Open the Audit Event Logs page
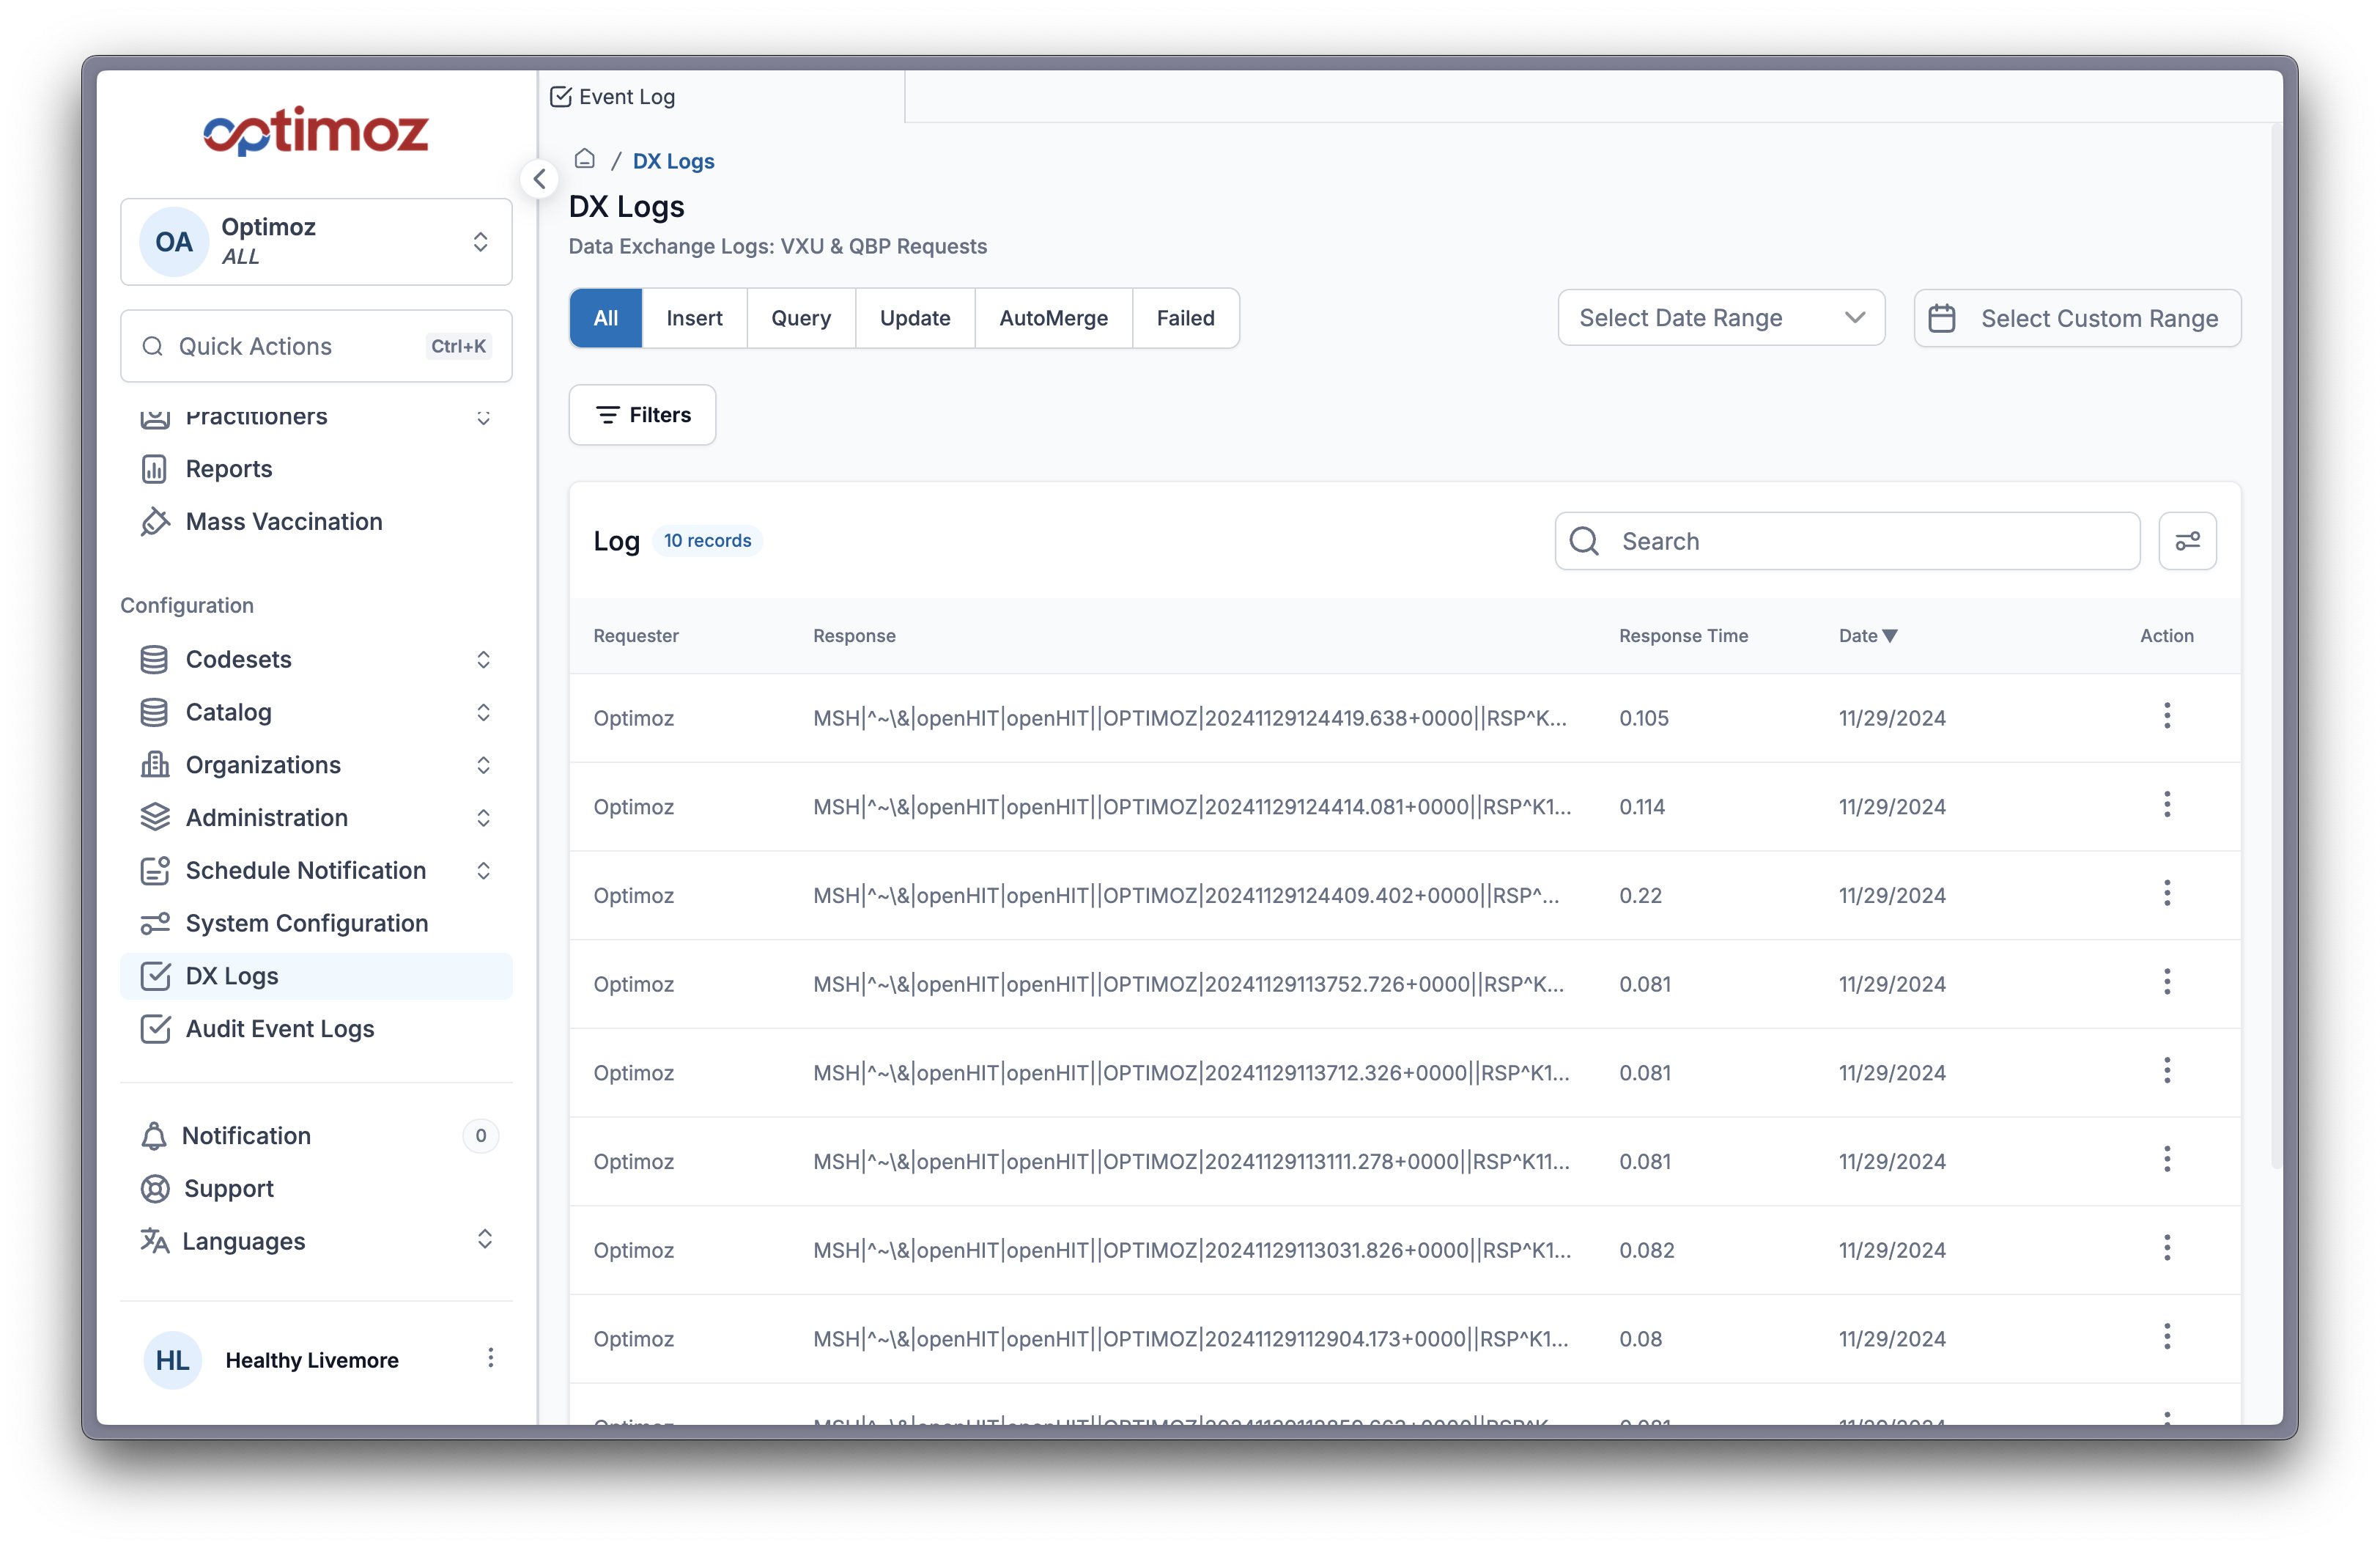 point(279,1028)
